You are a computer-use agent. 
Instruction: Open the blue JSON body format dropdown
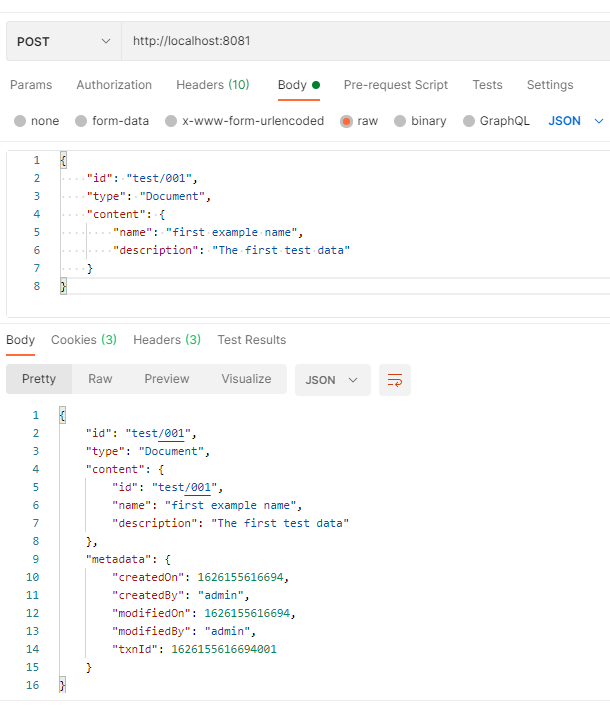575,121
